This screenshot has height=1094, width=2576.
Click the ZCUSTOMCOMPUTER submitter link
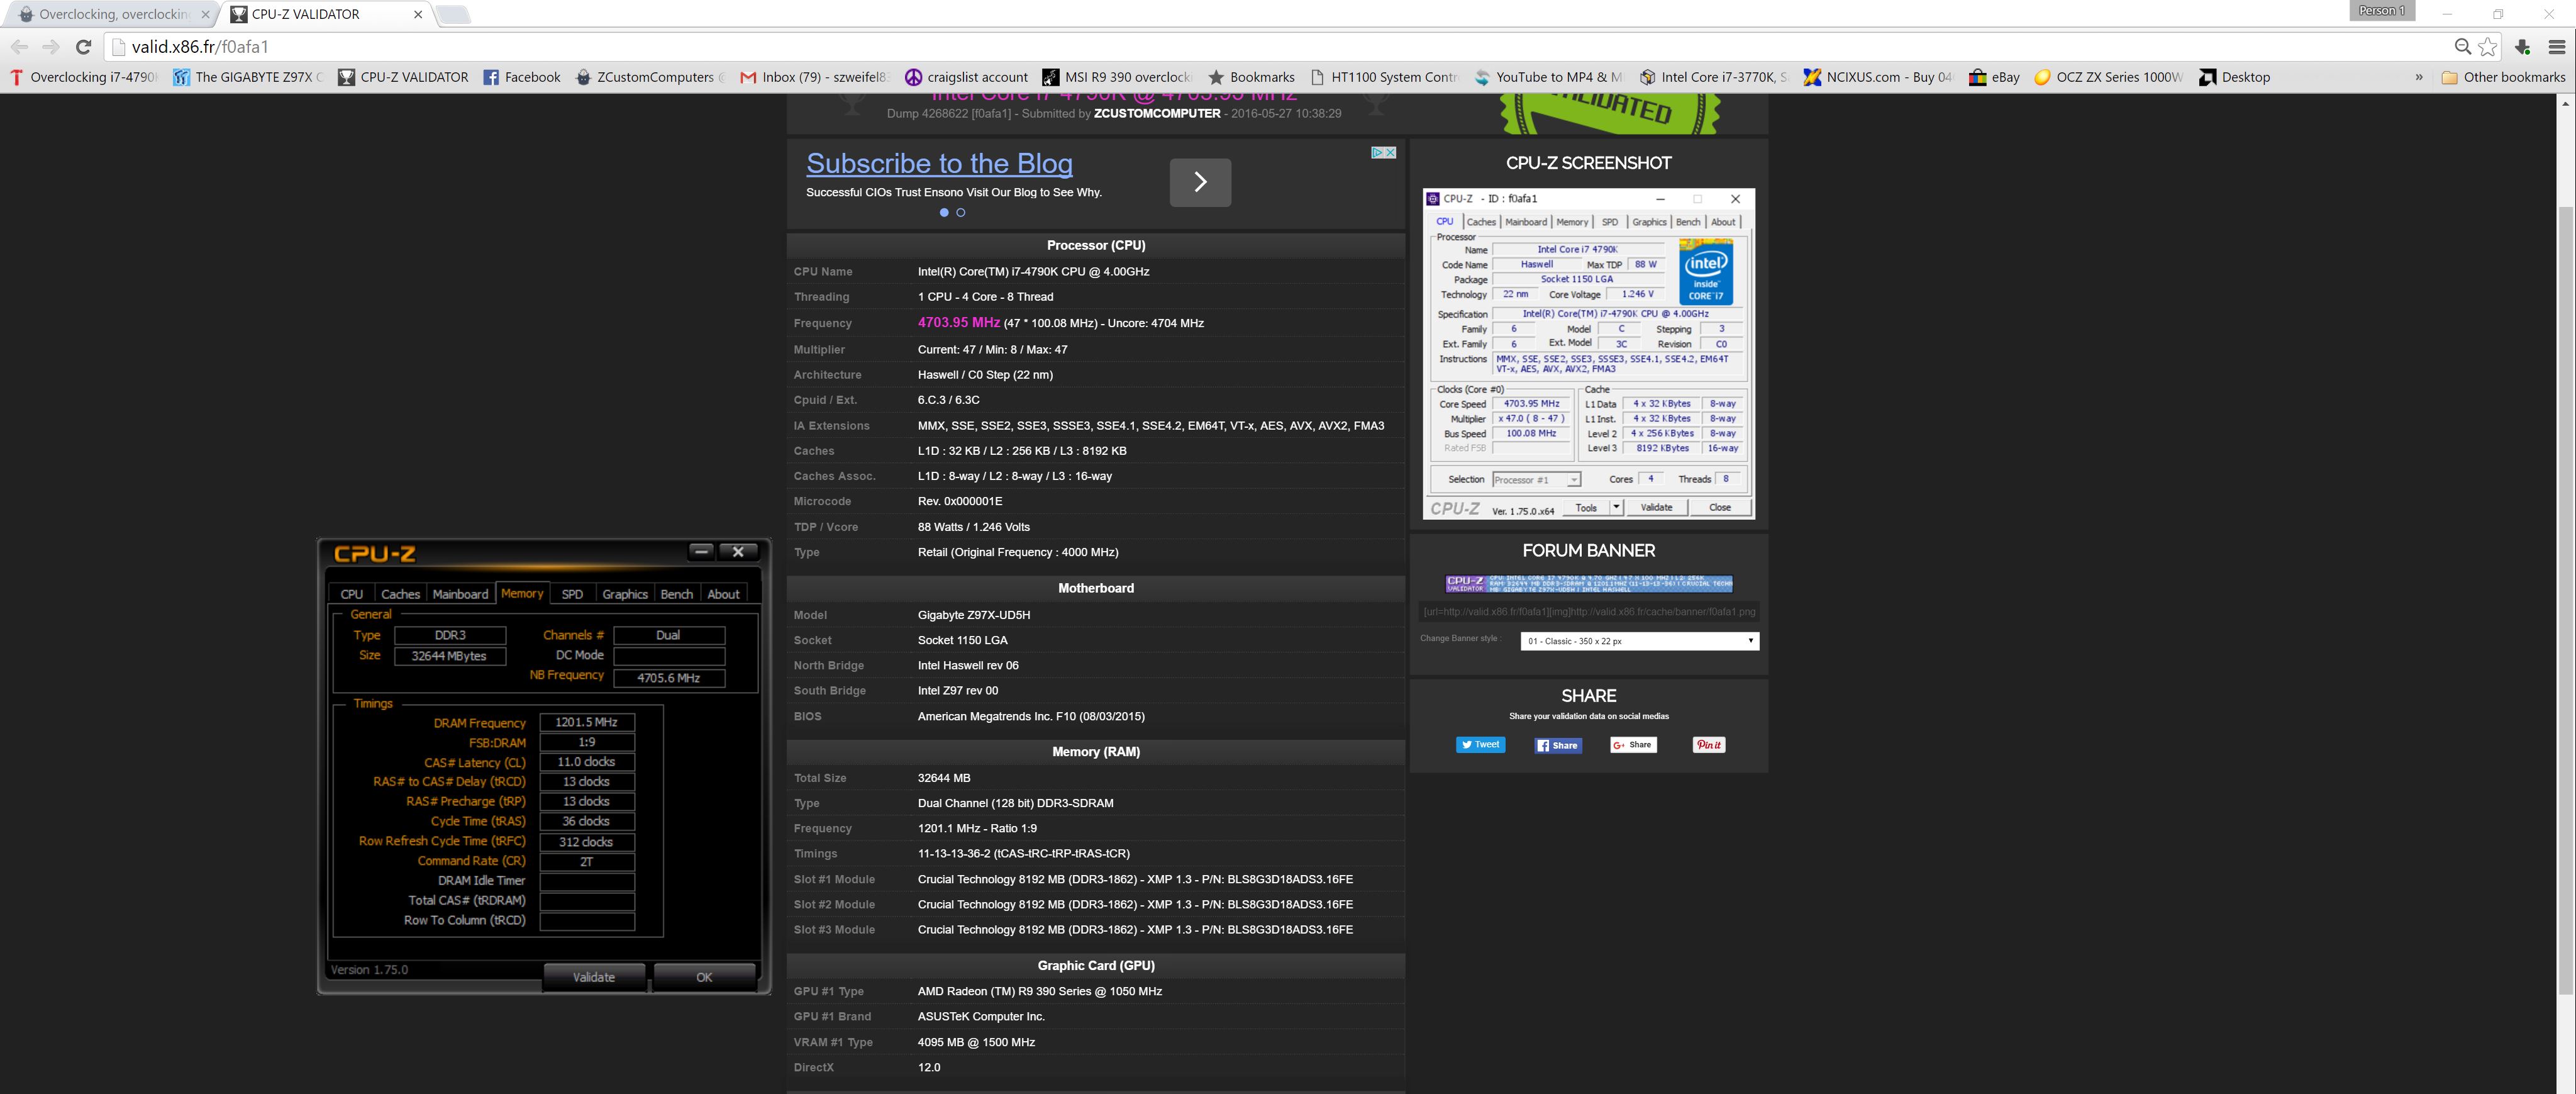(1157, 114)
